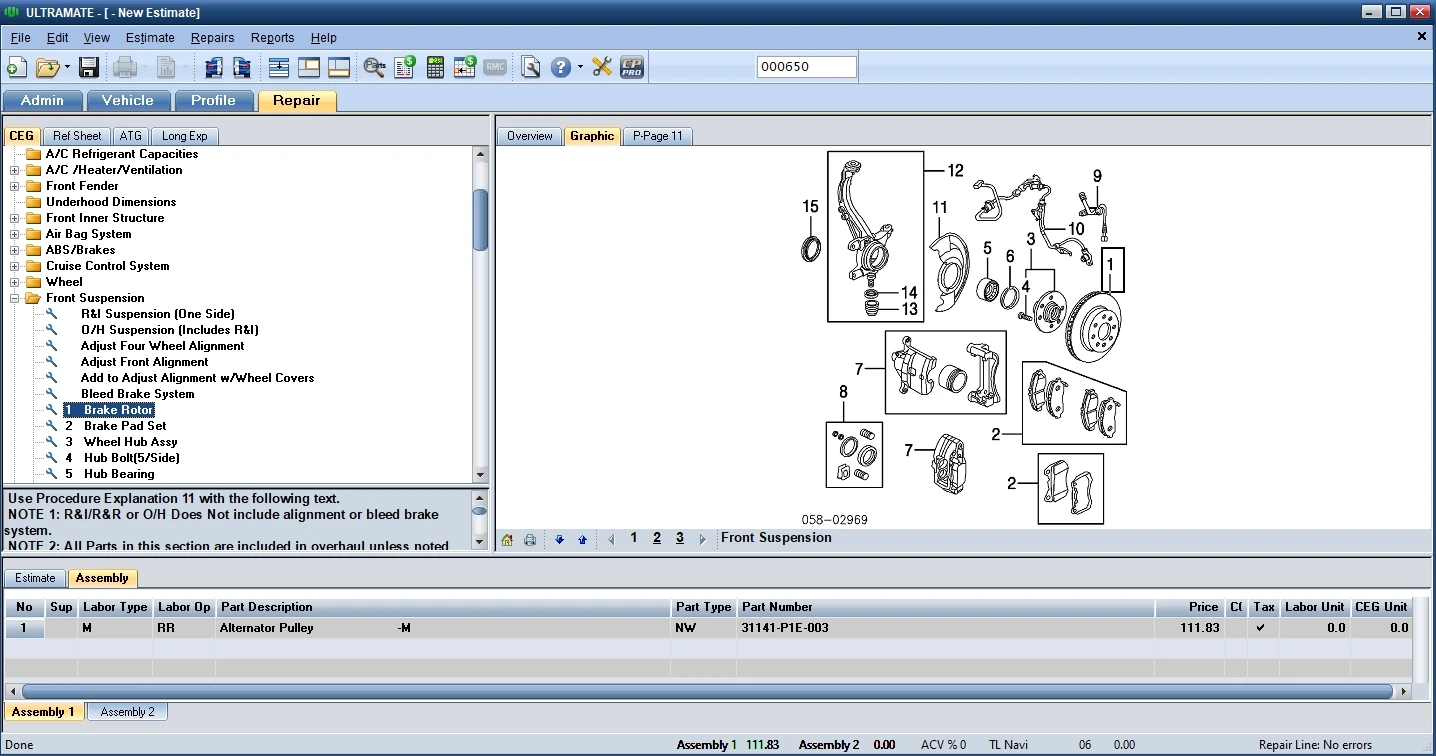Image resolution: width=1436 pixels, height=756 pixels.
Task: Open the calculator toolbar icon
Action: coord(435,68)
